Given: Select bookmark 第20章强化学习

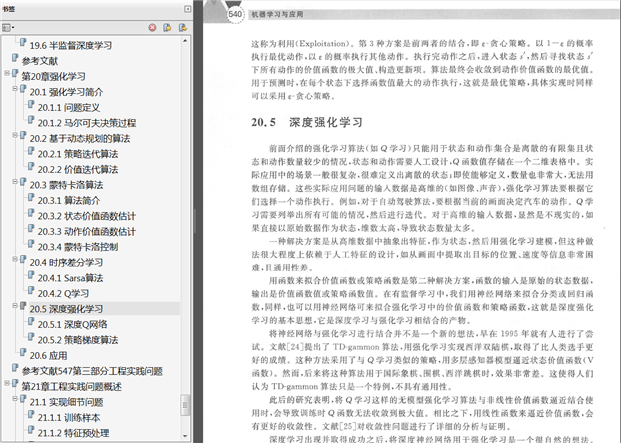Looking at the screenshot, I should tap(53, 76).
